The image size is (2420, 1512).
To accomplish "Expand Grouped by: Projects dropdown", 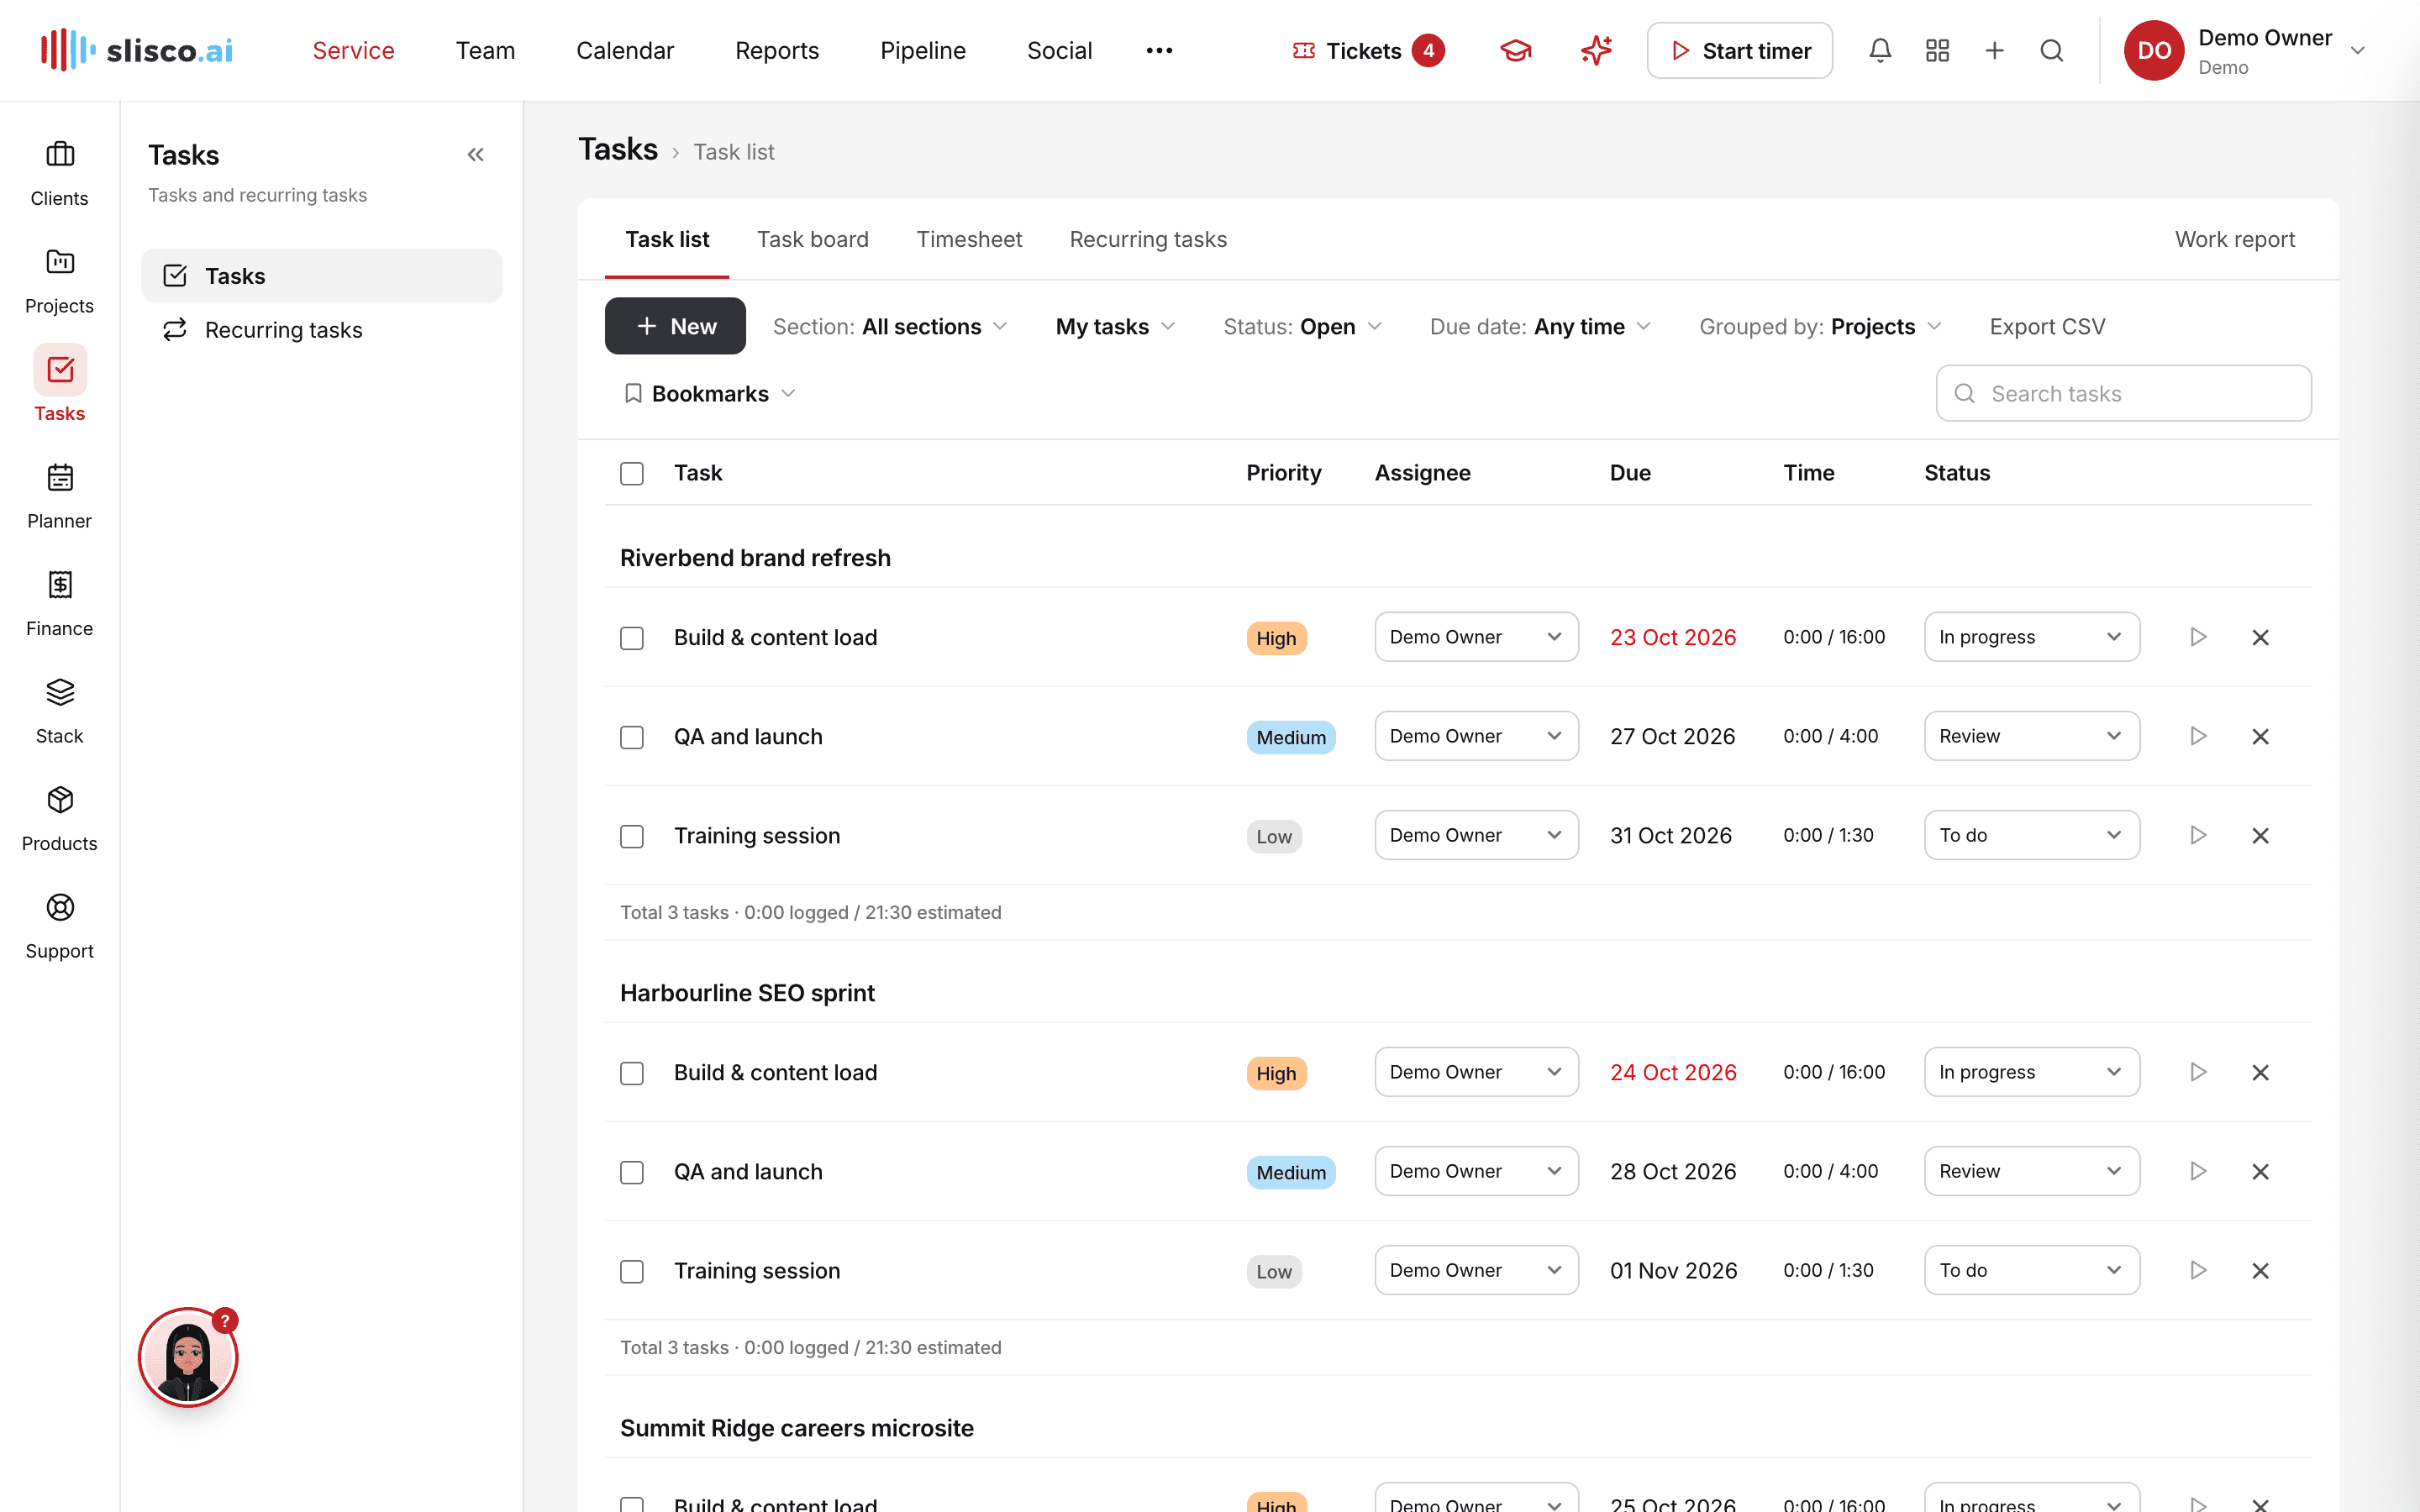I will (x=1820, y=327).
